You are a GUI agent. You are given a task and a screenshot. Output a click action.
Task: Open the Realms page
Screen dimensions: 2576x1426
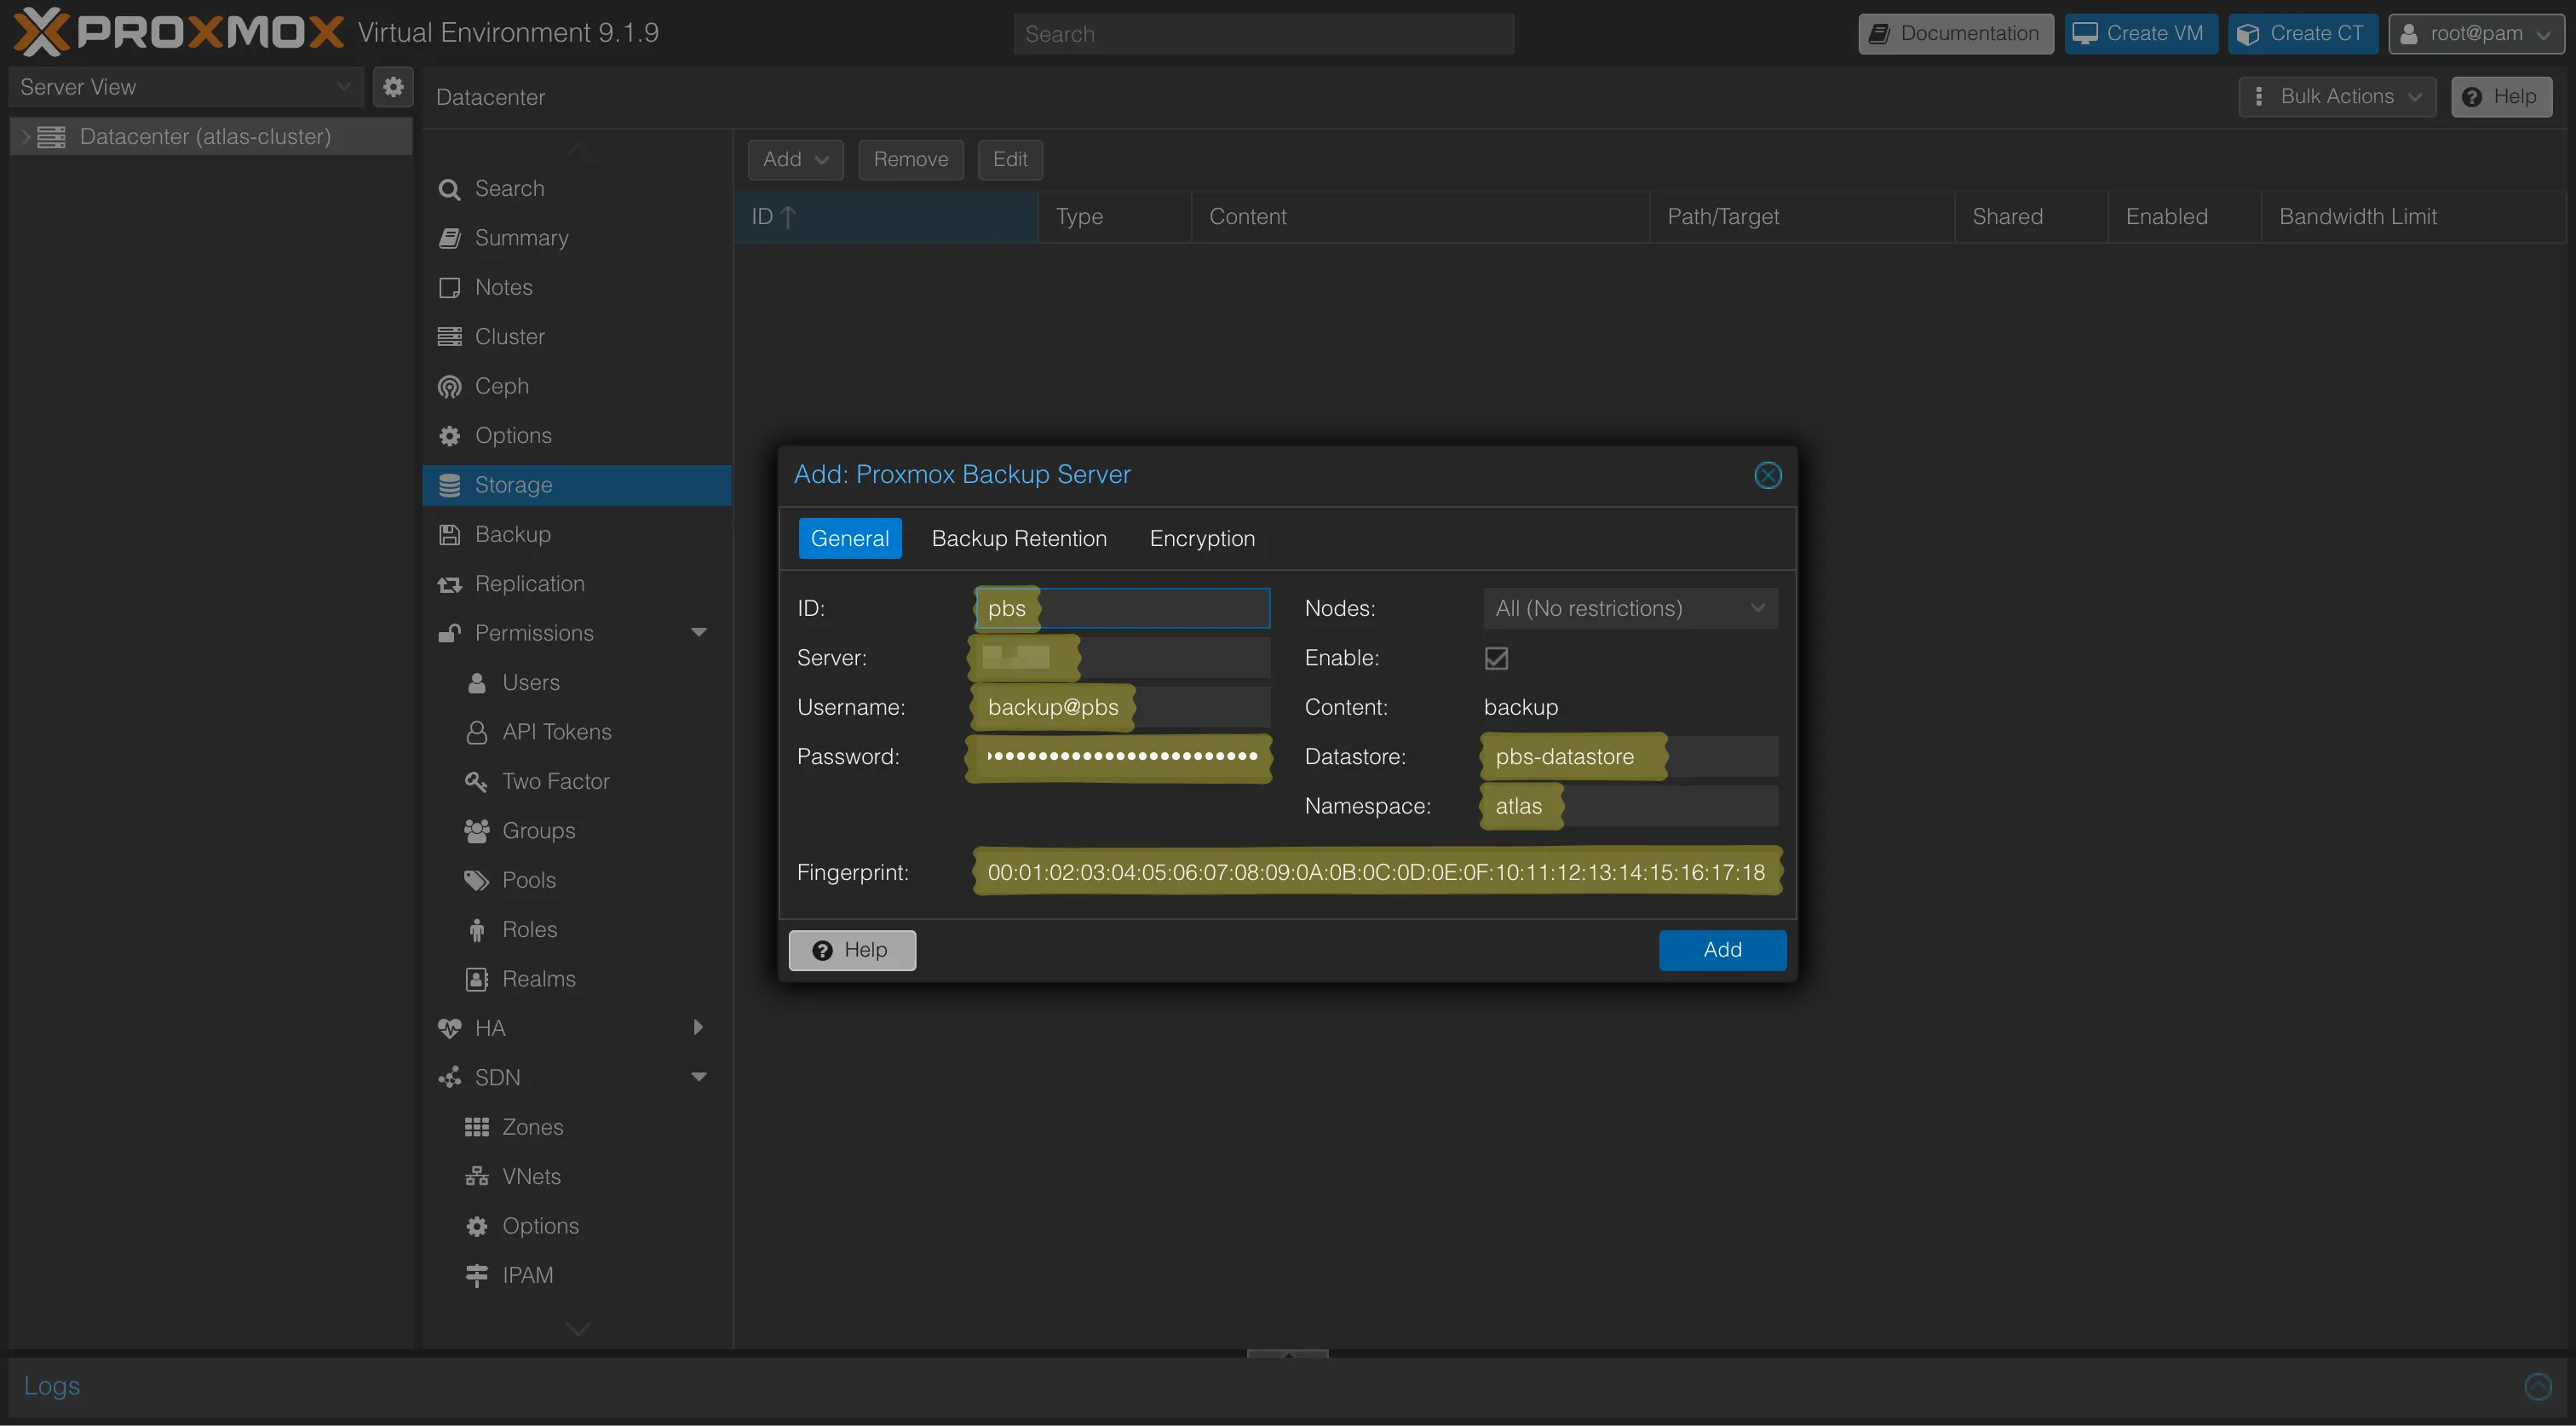(577, 979)
